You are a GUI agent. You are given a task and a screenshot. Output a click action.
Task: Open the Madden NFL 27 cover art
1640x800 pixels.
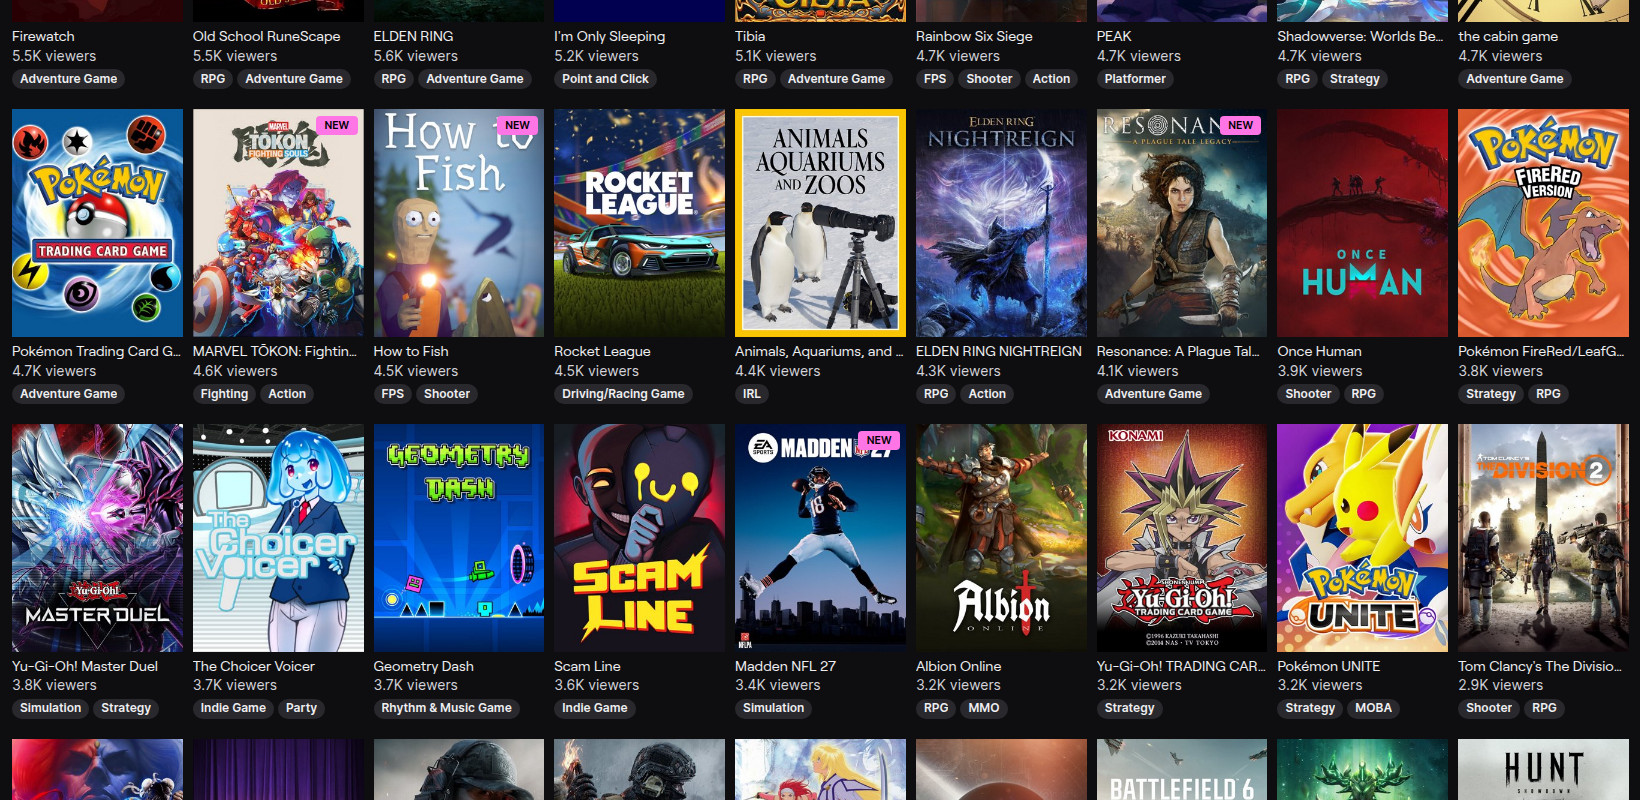(x=820, y=538)
